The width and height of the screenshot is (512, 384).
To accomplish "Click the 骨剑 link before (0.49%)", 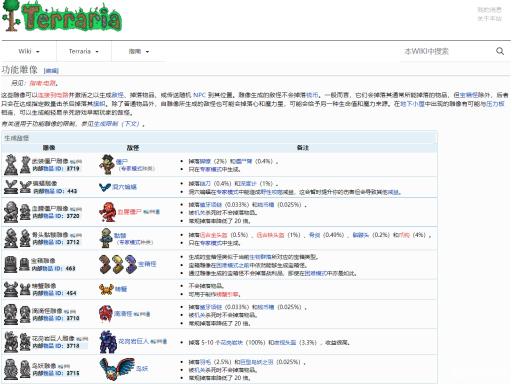I will click(x=315, y=235).
